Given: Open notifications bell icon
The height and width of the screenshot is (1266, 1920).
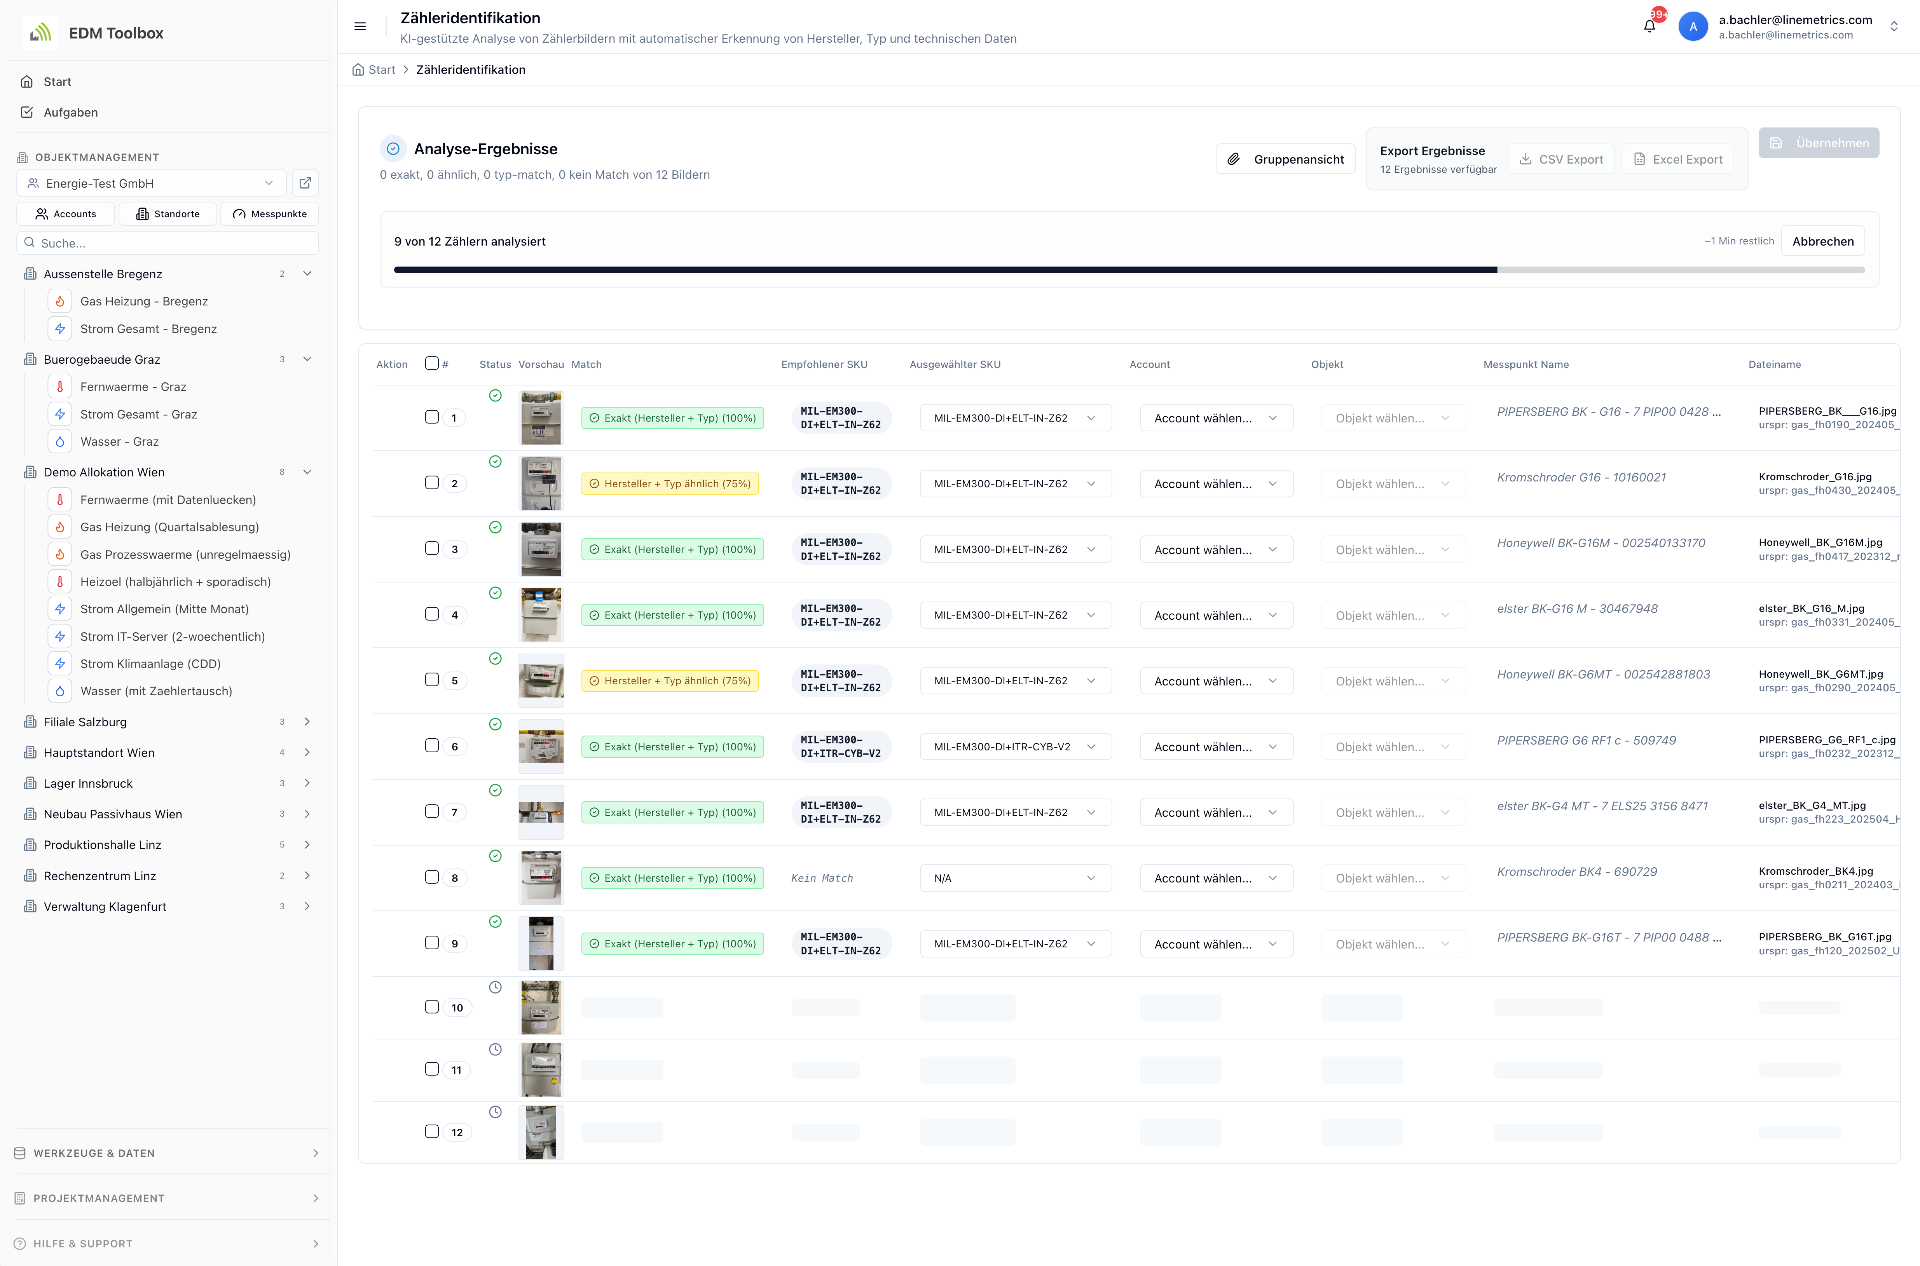Looking at the screenshot, I should coord(1650,26).
